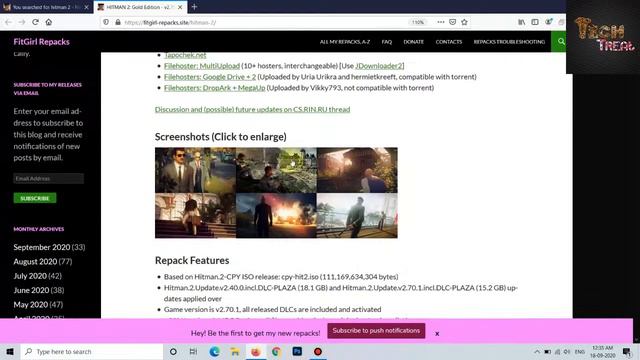640x360 pixels.
Task: Show hidden system tray icons
Action: (537, 351)
